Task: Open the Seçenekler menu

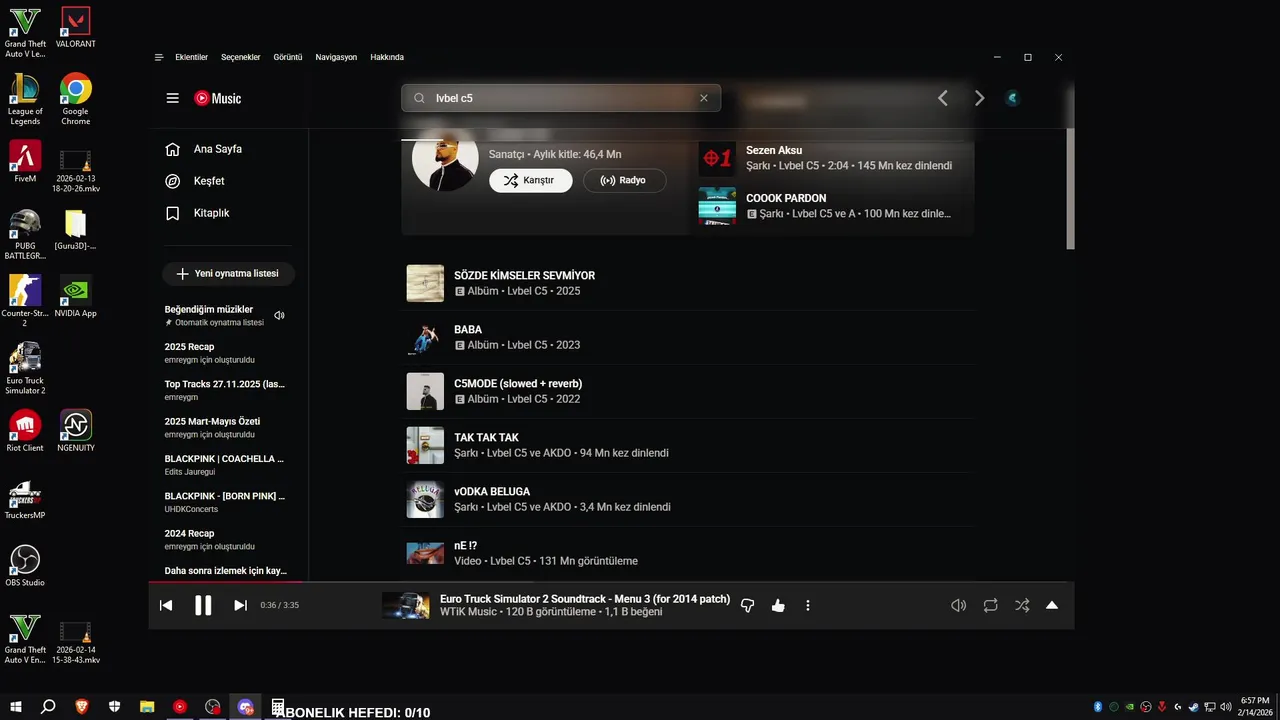Action: [x=241, y=57]
